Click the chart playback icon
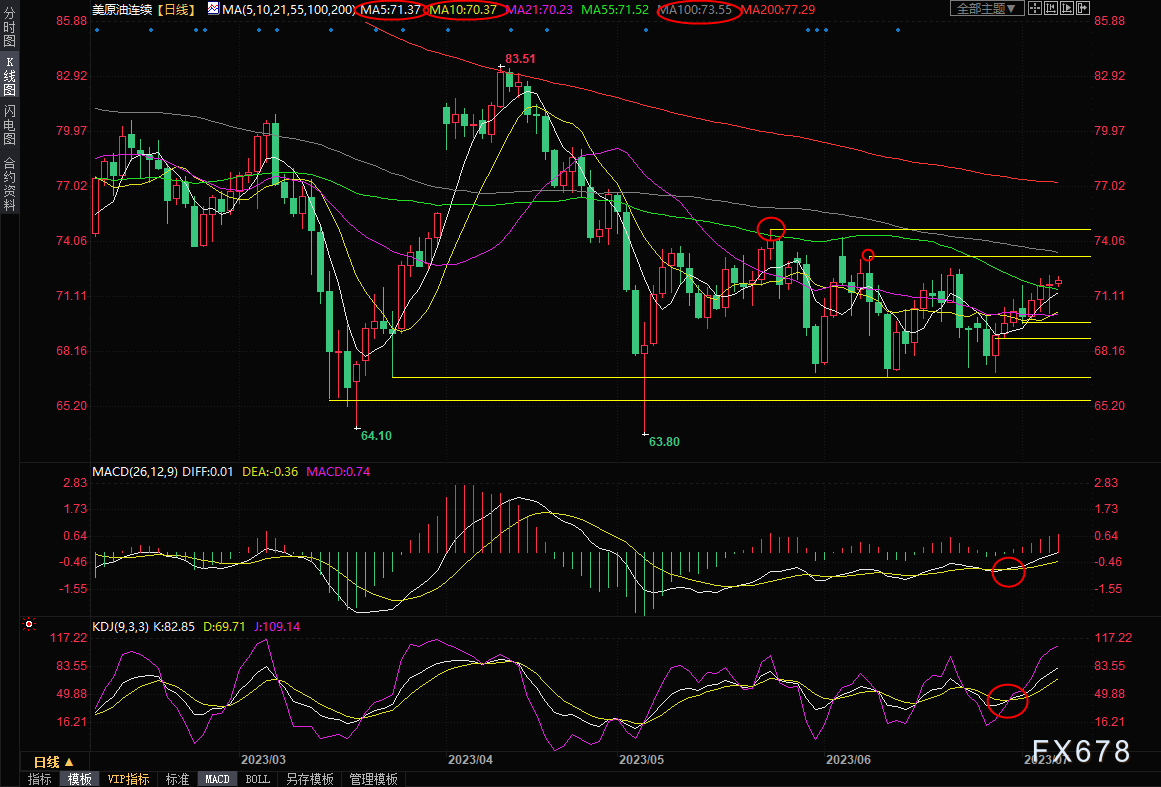The width and height of the screenshot is (1161, 787). (1067, 8)
